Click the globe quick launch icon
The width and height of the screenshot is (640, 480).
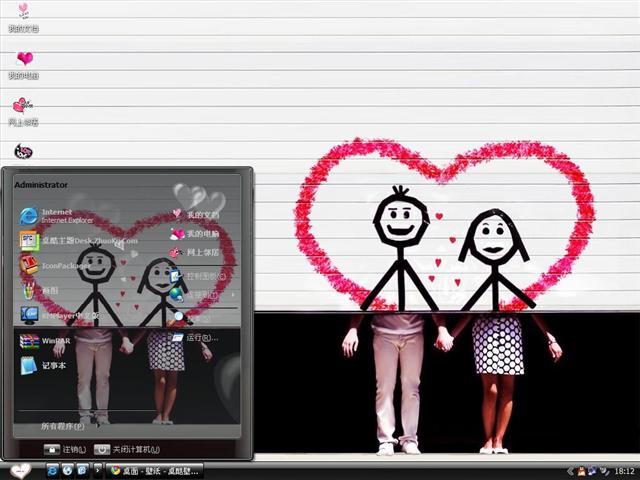click(68, 471)
